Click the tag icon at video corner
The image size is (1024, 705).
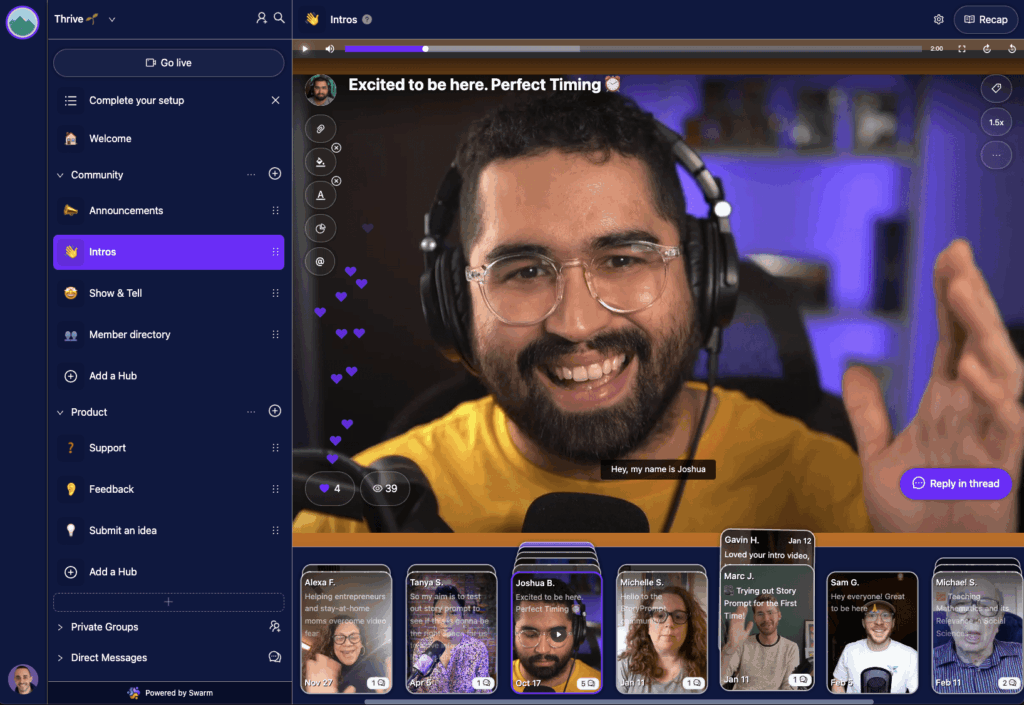(996, 88)
